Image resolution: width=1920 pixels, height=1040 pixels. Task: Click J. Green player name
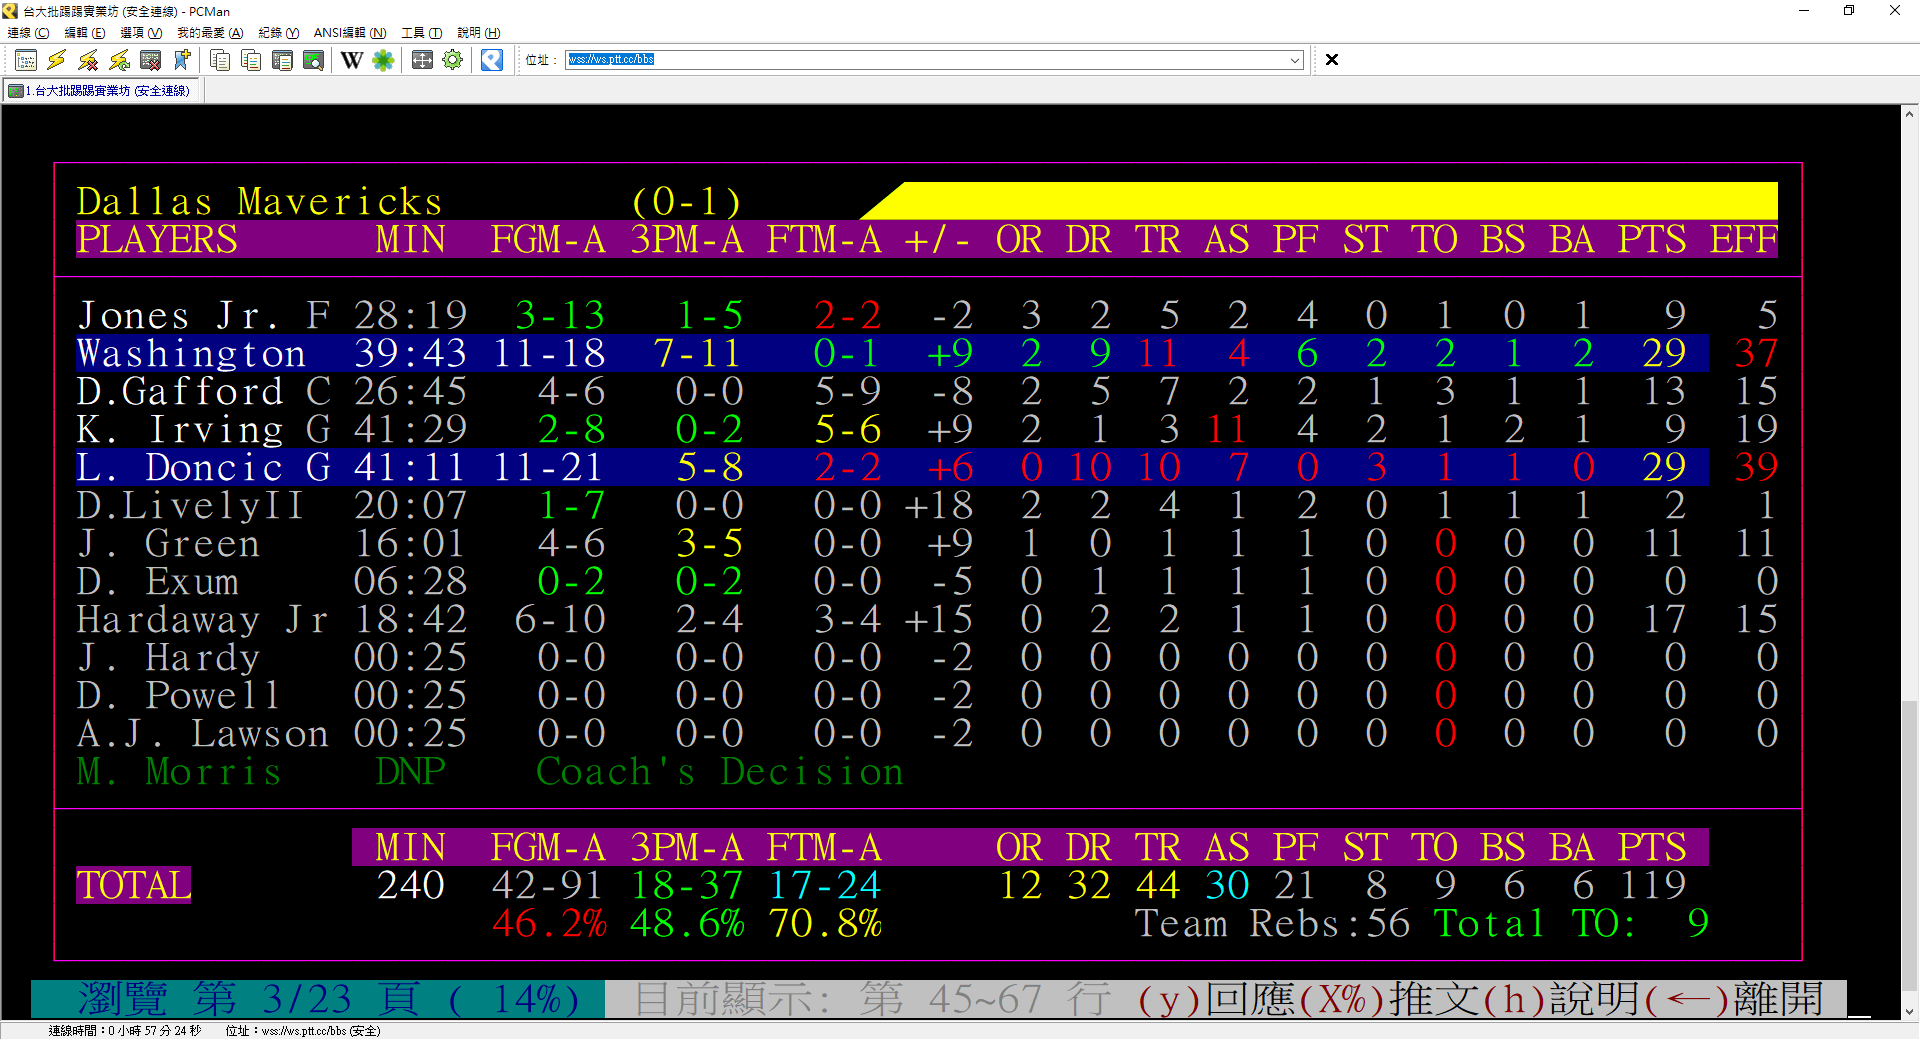pyautogui.click(x=168, y=544)
